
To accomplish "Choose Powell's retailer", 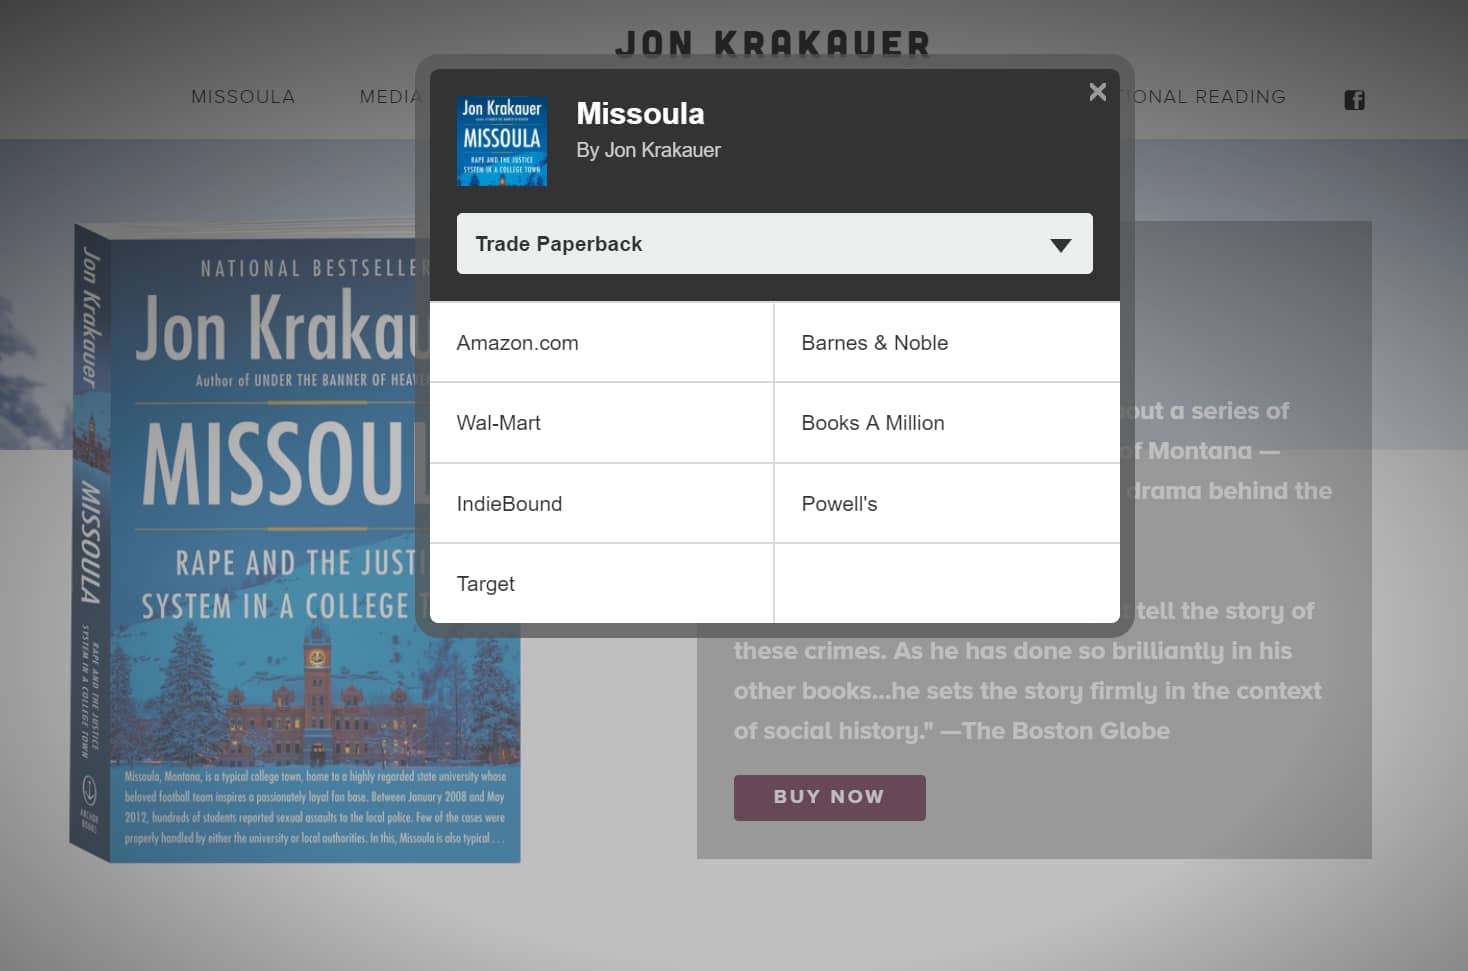I will (947, 504).
